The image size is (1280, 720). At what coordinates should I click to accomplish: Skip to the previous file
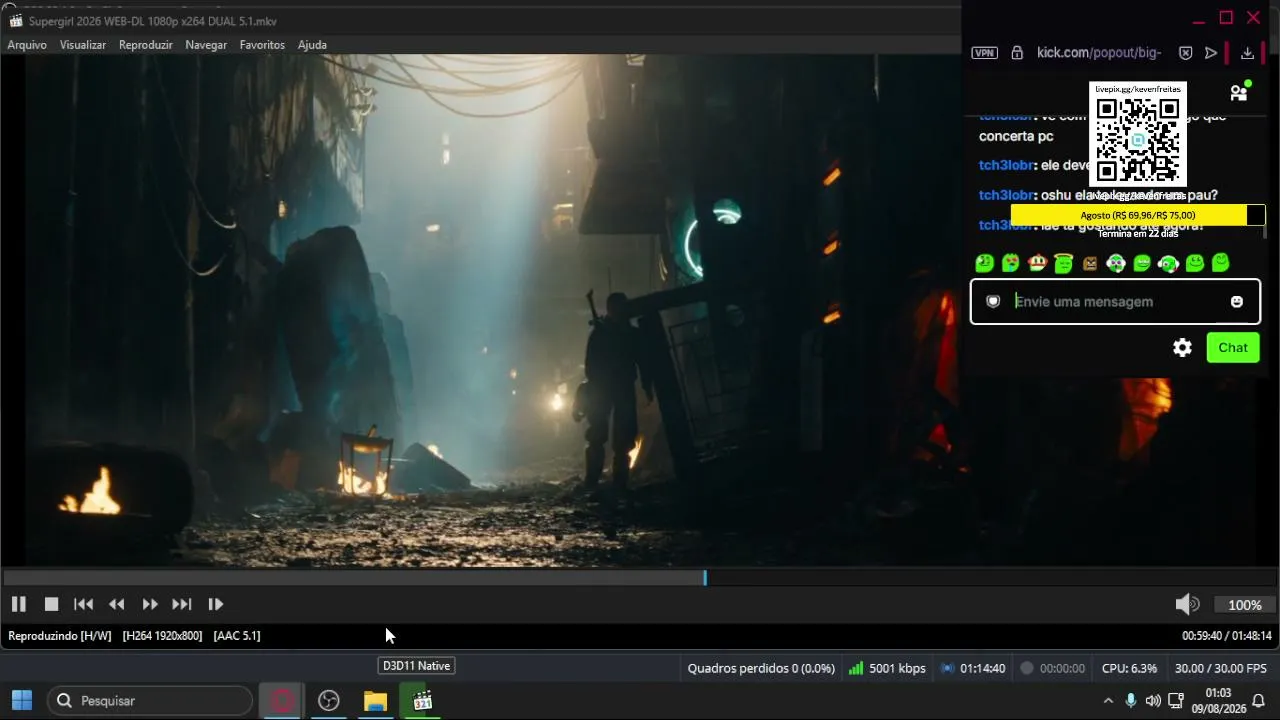point(84,604)
